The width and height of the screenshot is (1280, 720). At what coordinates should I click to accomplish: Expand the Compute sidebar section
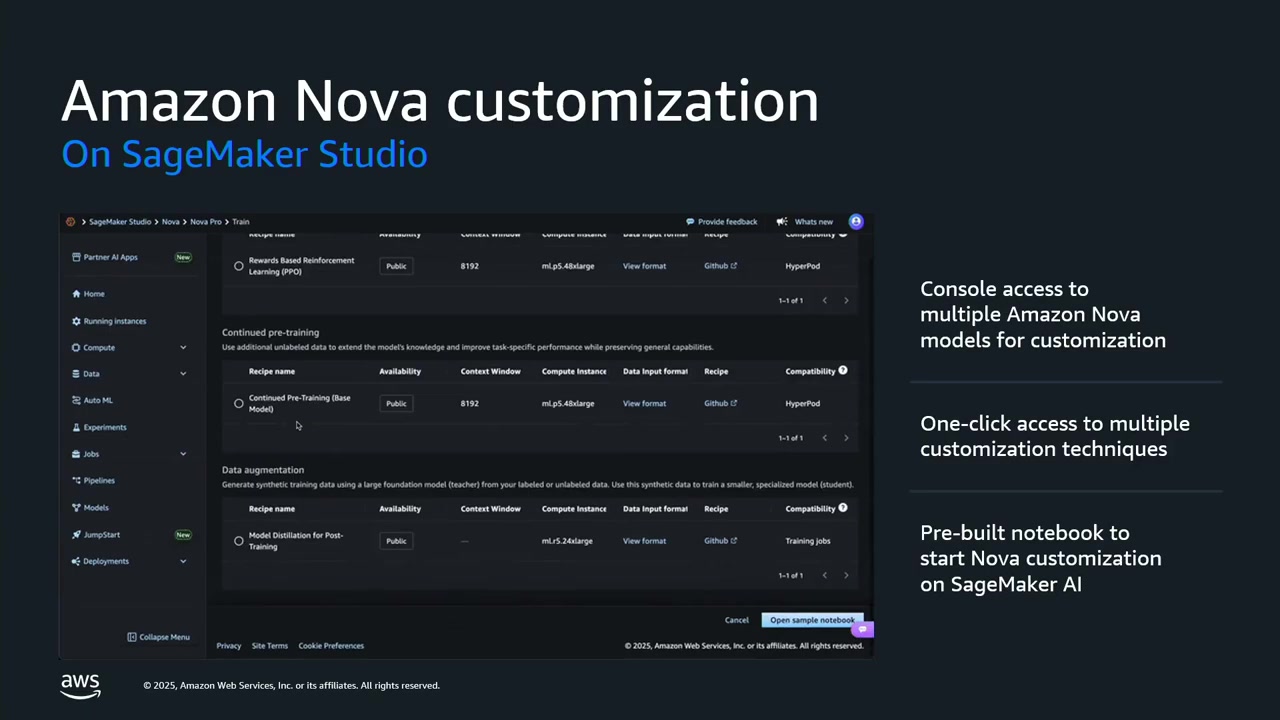pos(183,347)
